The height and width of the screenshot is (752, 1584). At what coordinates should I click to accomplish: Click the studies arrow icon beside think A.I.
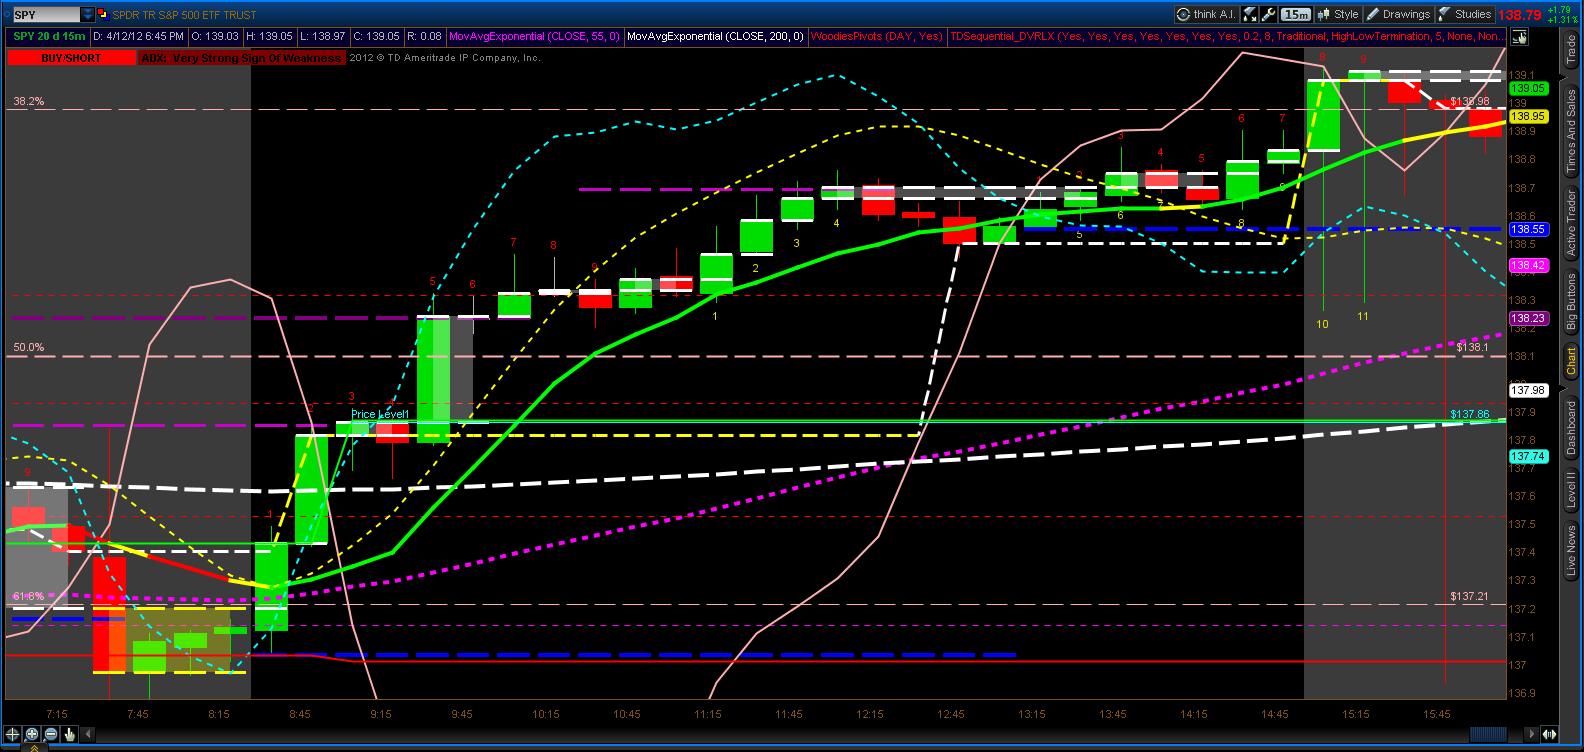coord(1251,14)
